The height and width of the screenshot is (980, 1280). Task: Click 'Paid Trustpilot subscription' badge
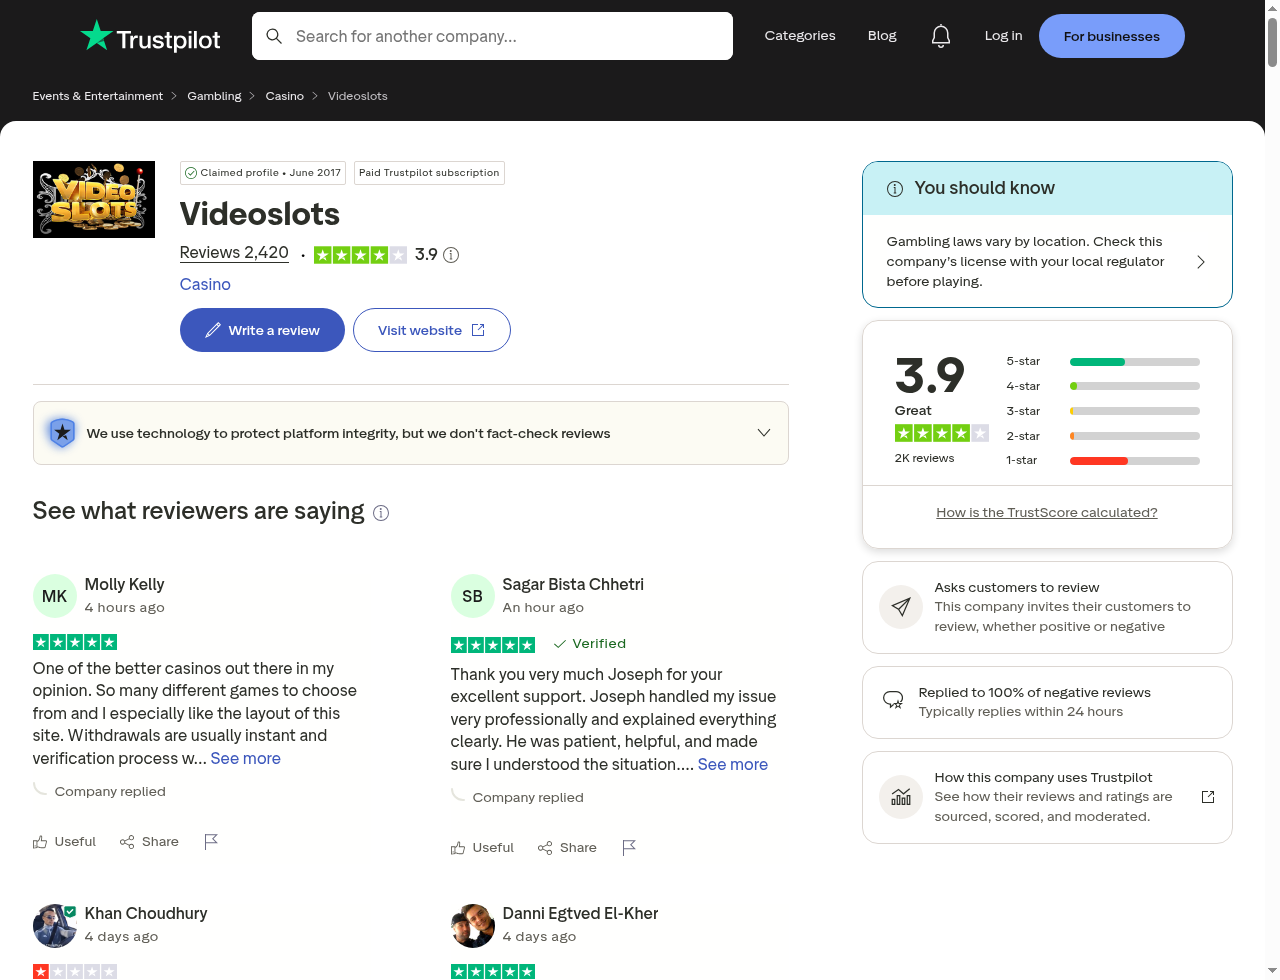coord(429,173)
